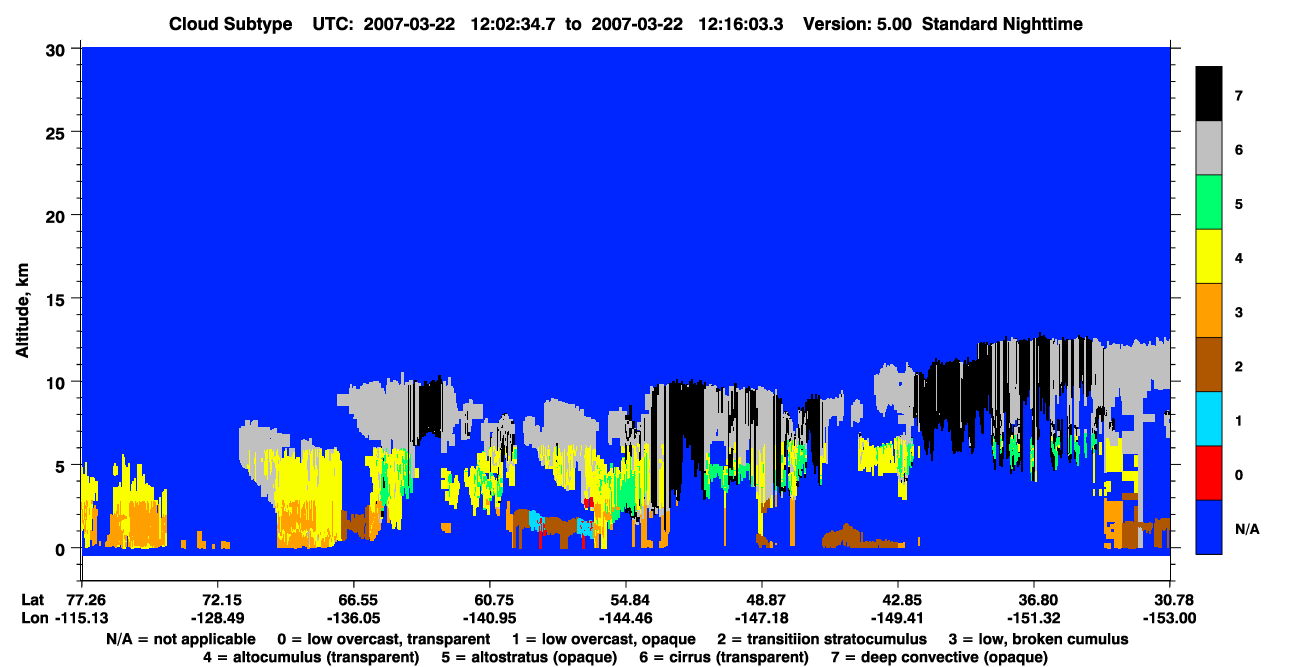This screenshot has width=1300, height=667.
Task: Click longitude value -151.32
Action: tap(1034, 617)
